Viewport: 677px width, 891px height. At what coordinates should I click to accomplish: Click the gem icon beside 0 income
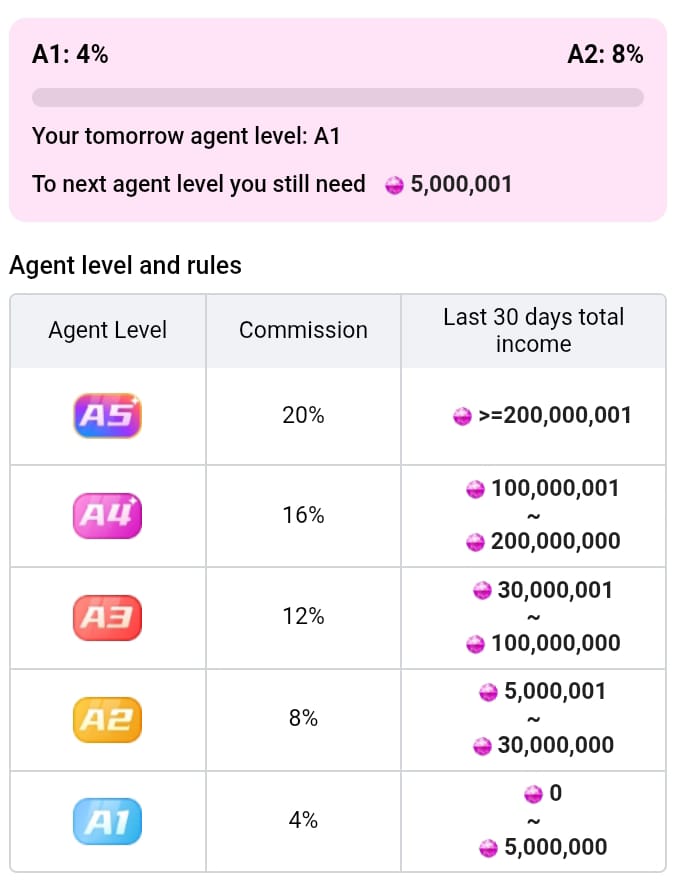tap(533, 794)
